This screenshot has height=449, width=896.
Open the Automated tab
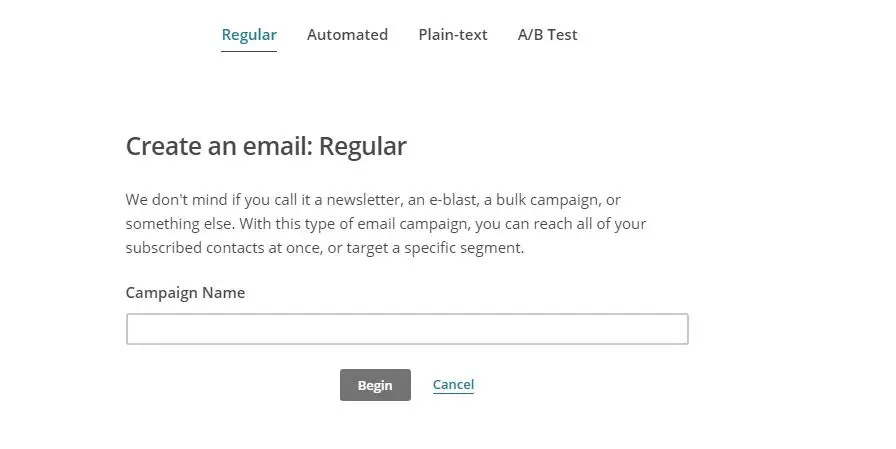pos(347,35)
